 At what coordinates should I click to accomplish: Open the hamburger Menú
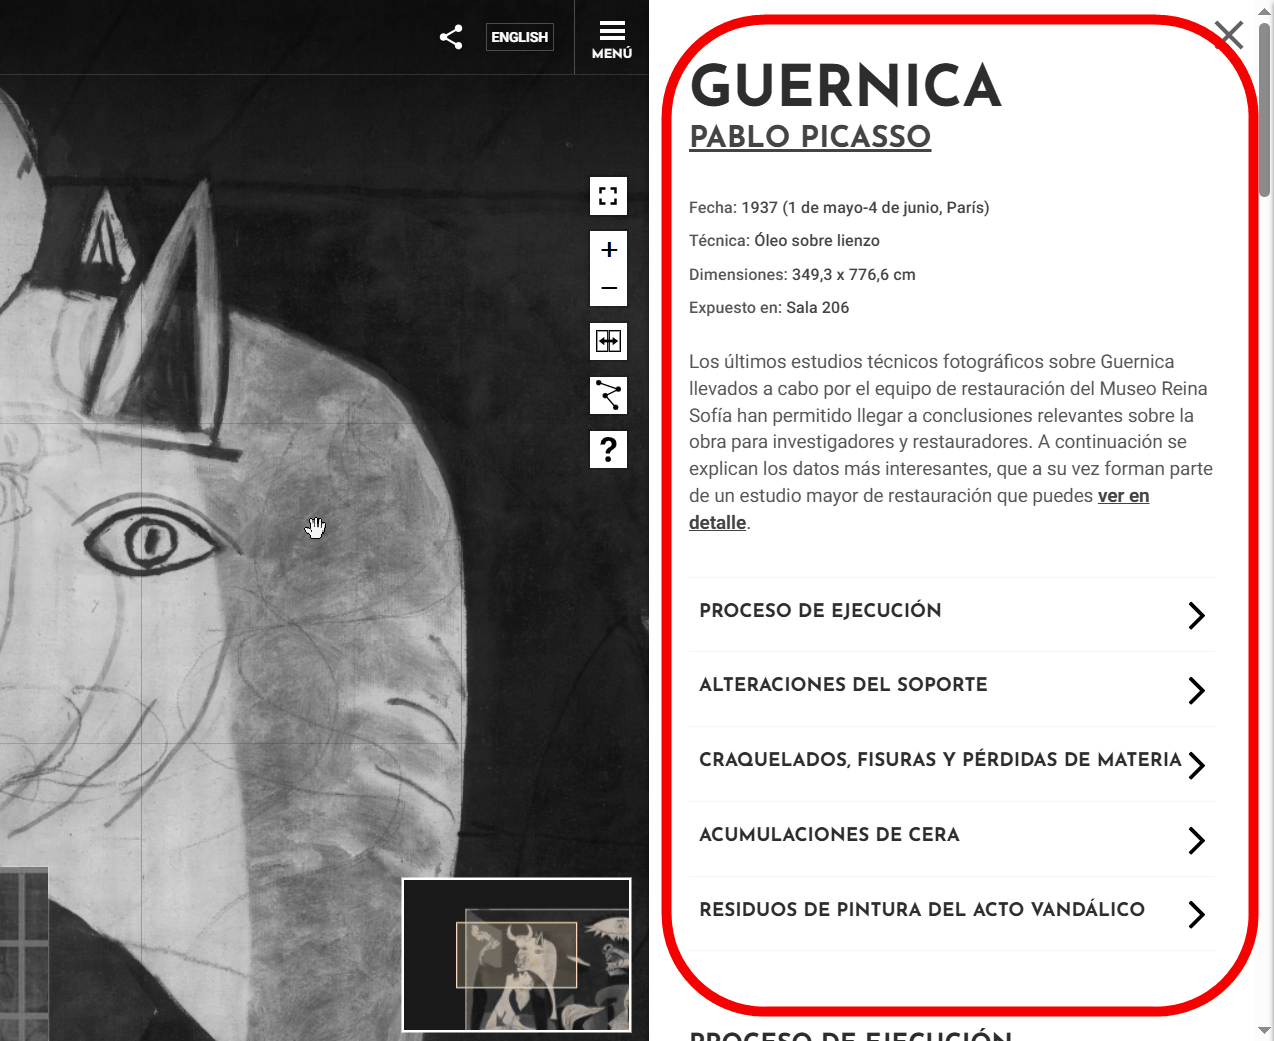(x=612, y=38)
